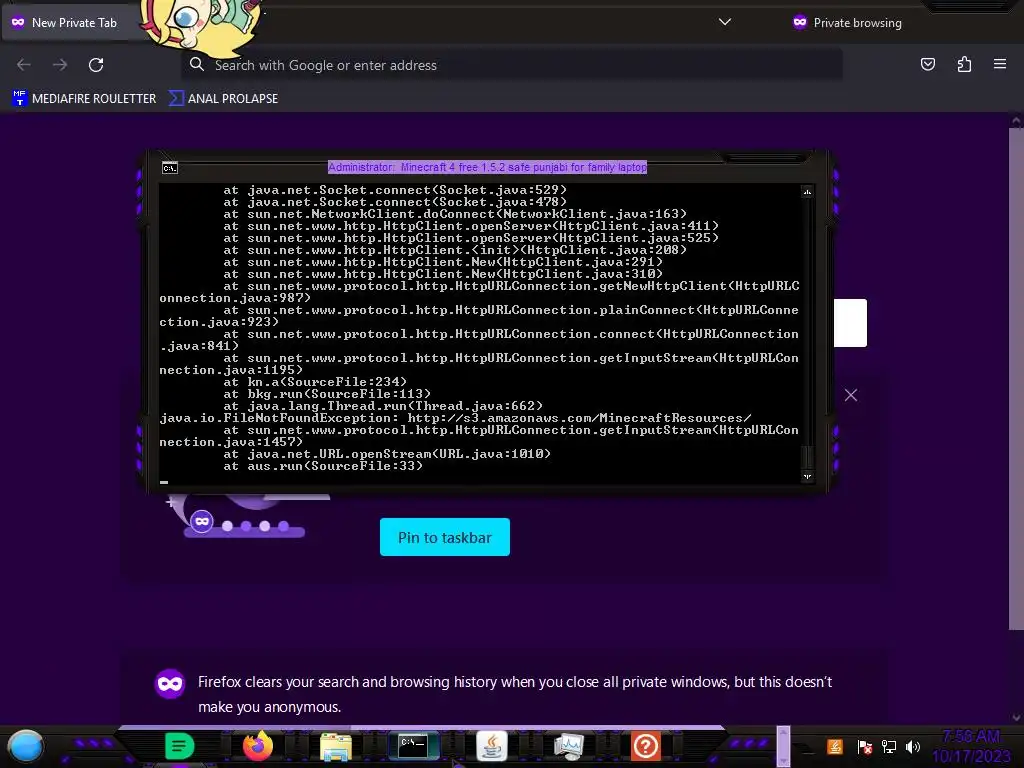Open the taskbar clock showing 7:58 AM
Viewport: 1024px width, 768px height.
point(971,746)
